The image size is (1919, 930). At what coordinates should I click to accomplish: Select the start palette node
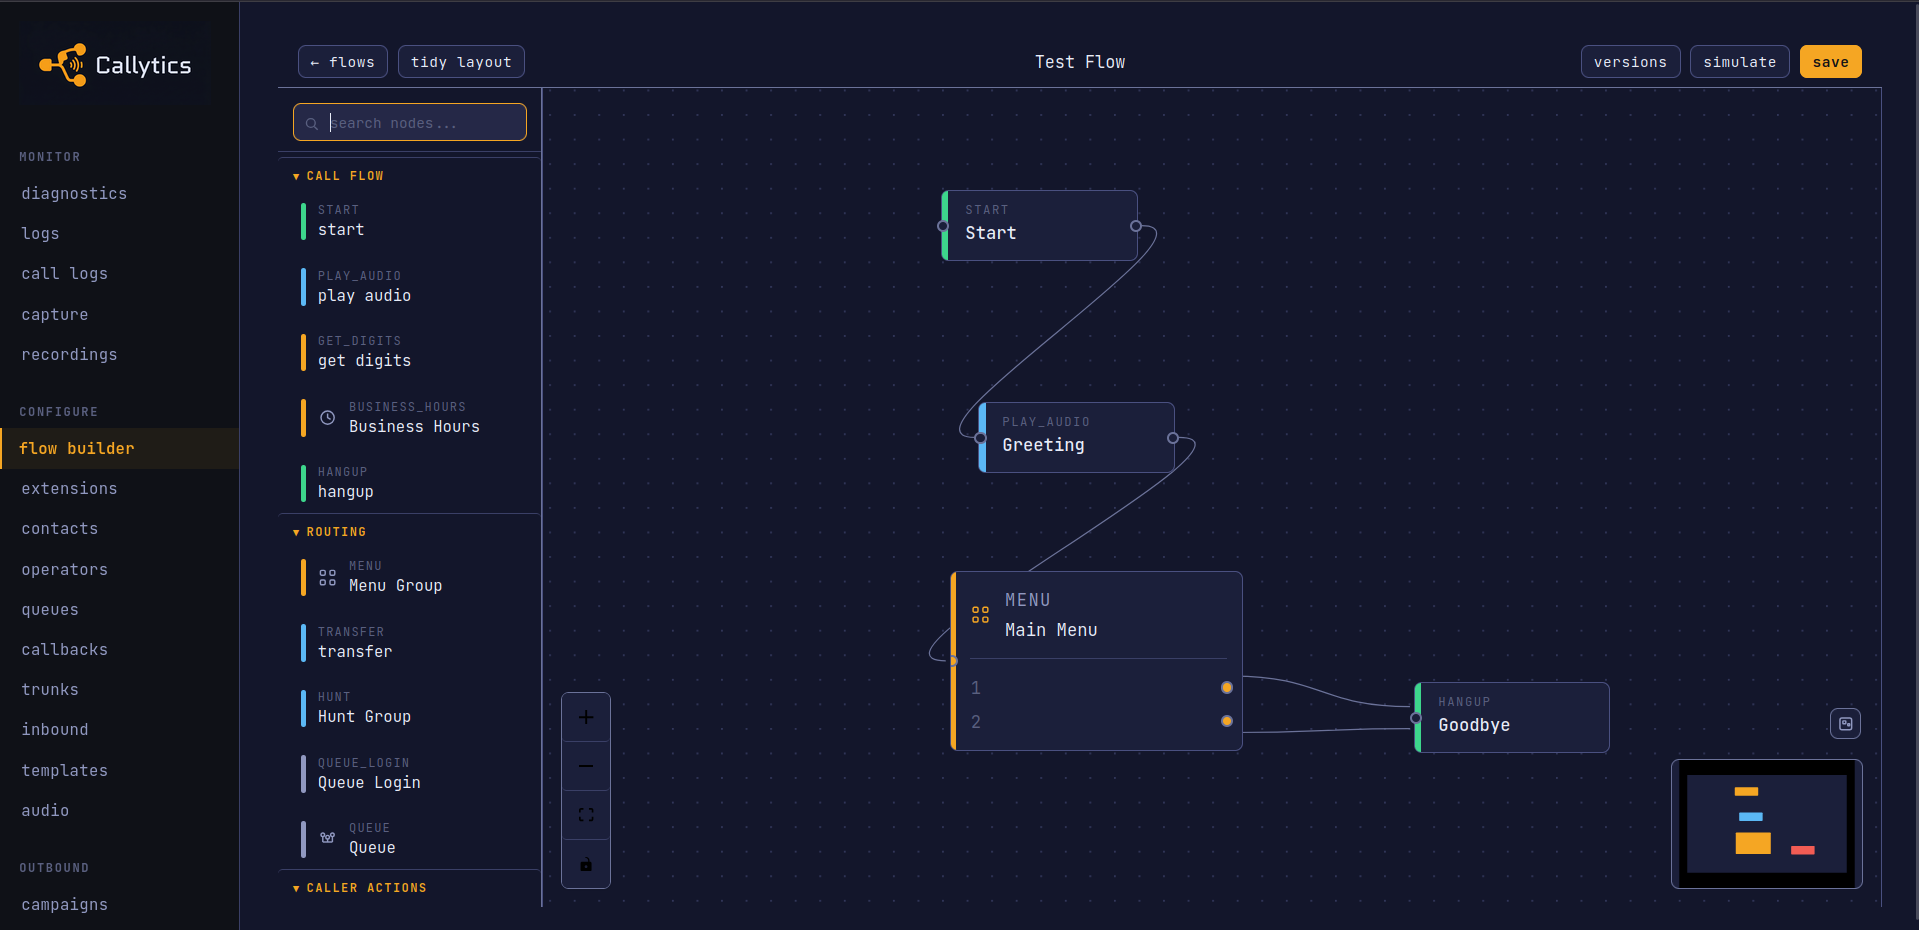(x=410, y=221)
